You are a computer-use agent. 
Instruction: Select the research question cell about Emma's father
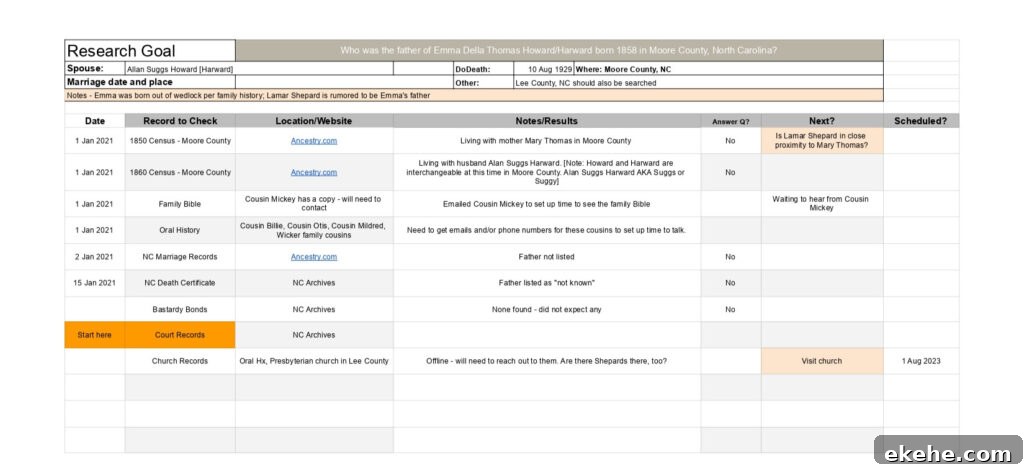pyautogui.click(x=559, y=51)
